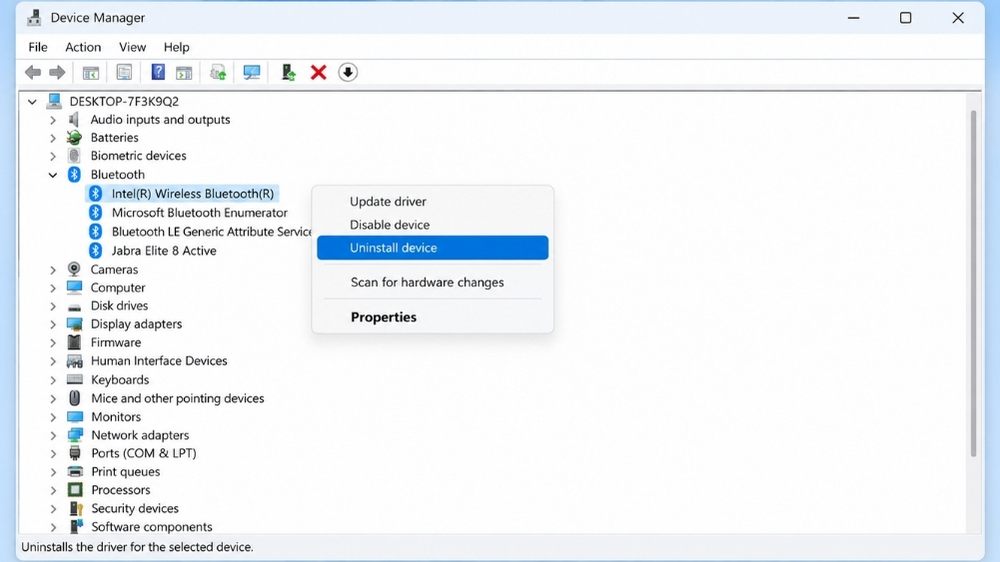Expand the Audio inputs and outputs category
Viewport: 1000px width, 562px height.
[53, 120]
